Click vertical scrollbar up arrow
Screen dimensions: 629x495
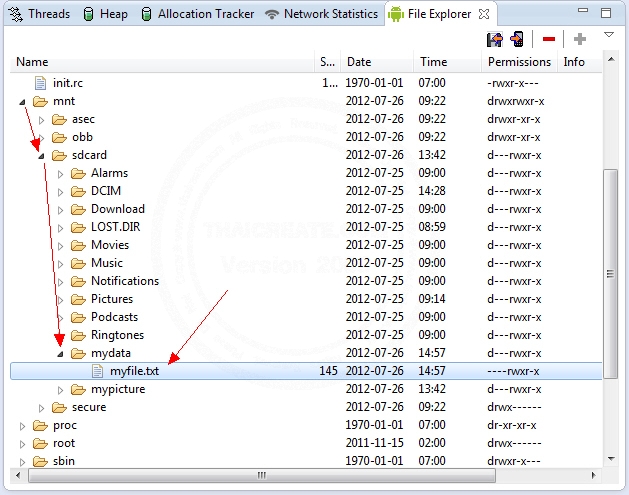(611, 59)
